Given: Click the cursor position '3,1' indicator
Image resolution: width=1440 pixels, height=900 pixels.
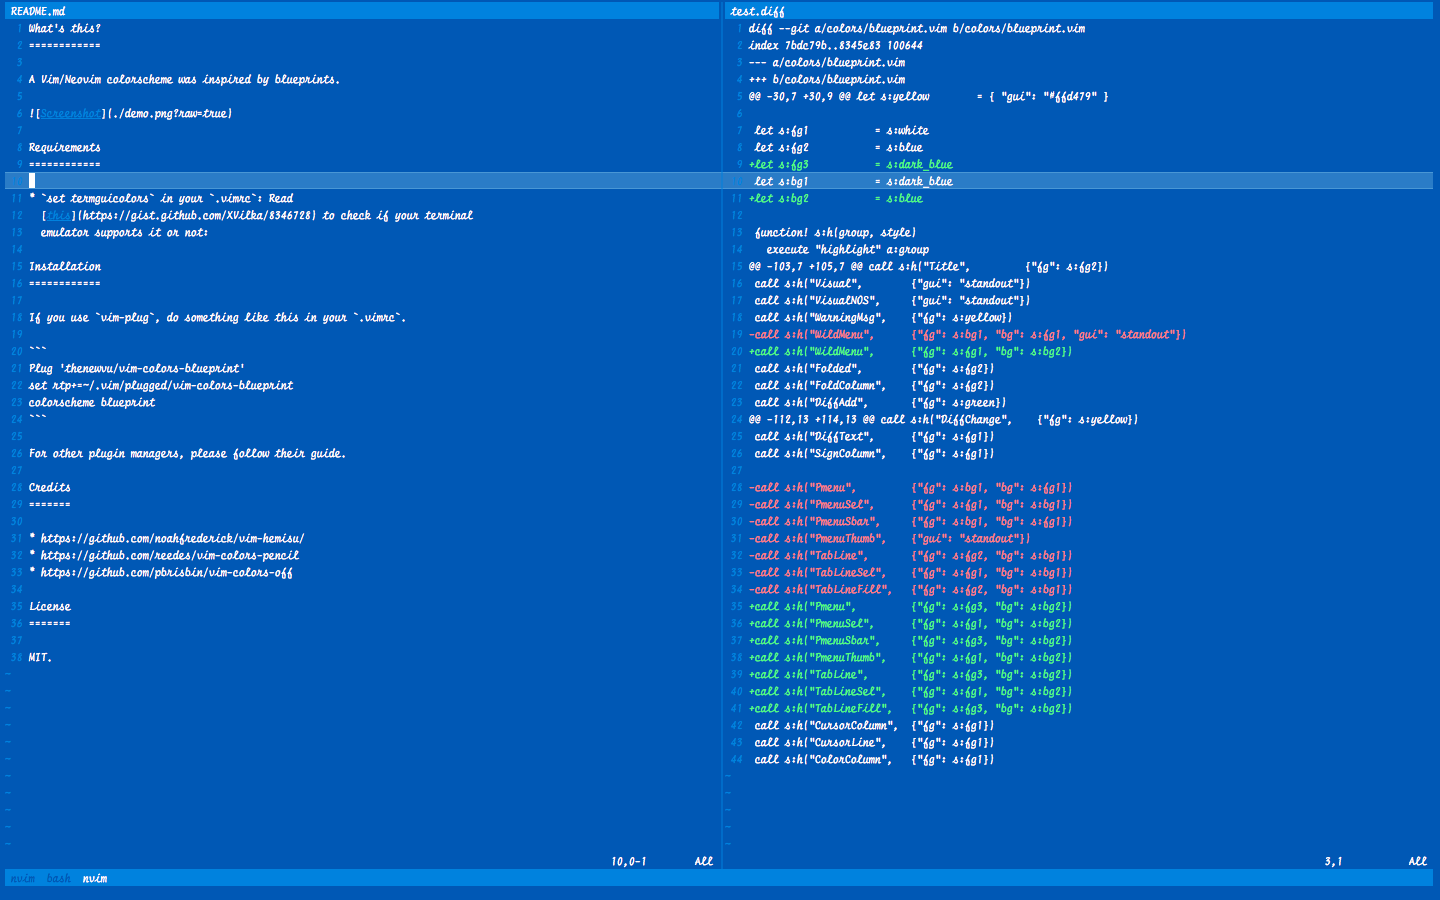Looking at the screenshot, I should tap(1334, 861).
